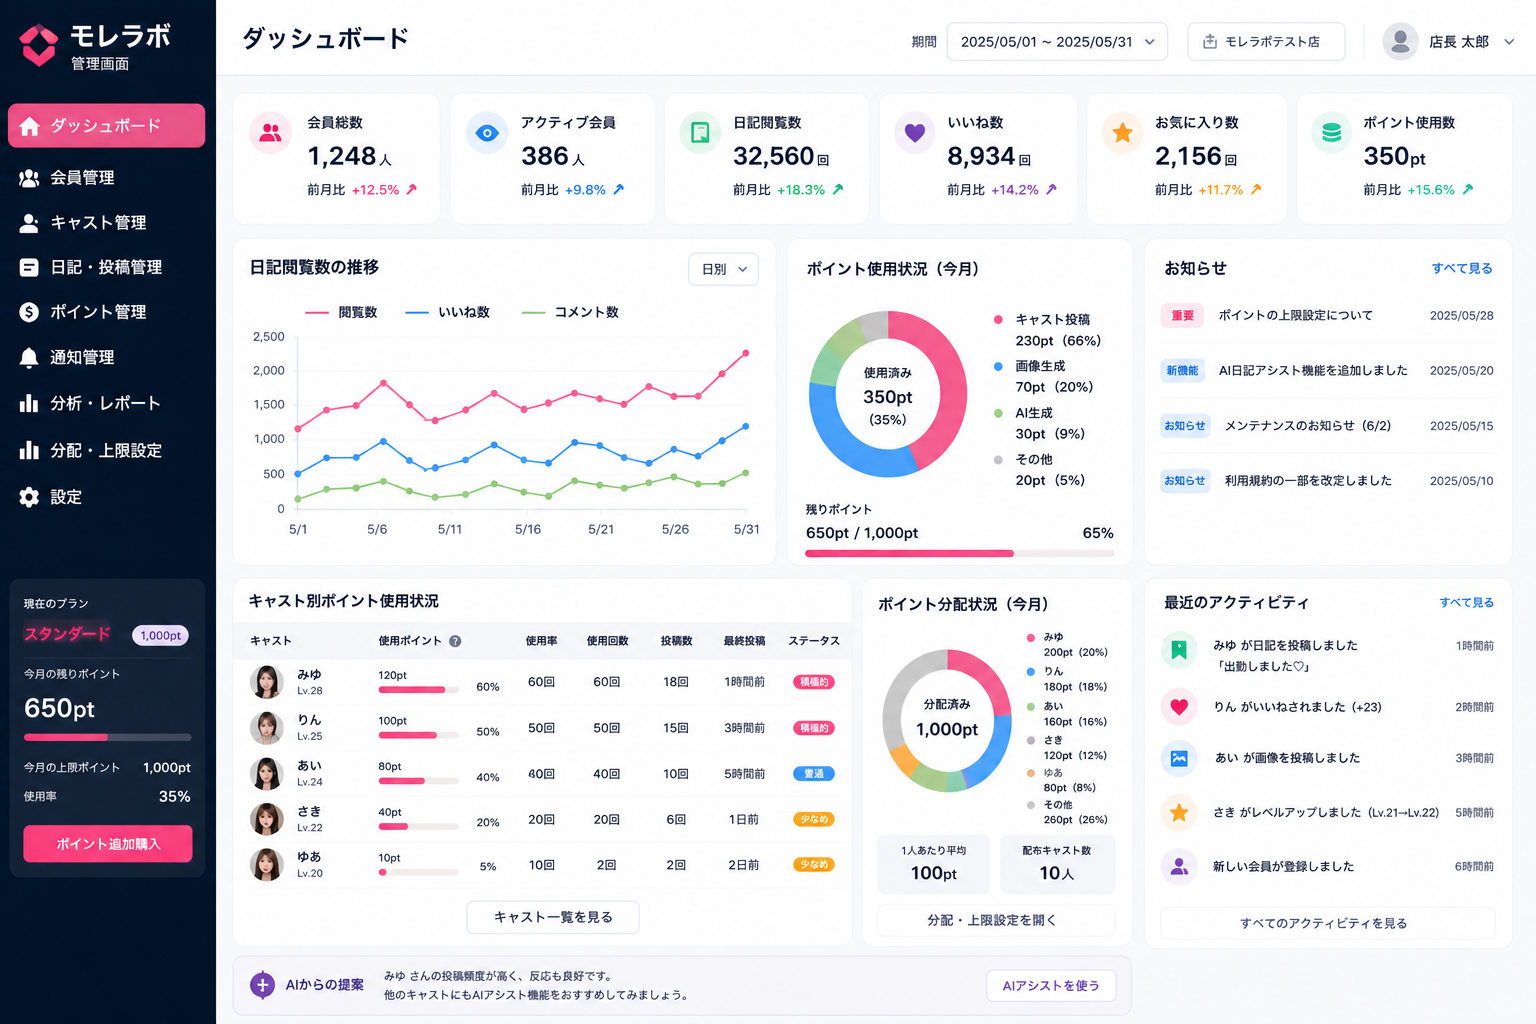This screenshot has height=1024, width=1536.
Task: Toggle the コメント数 series in chart legend
Action: point(570,312)
